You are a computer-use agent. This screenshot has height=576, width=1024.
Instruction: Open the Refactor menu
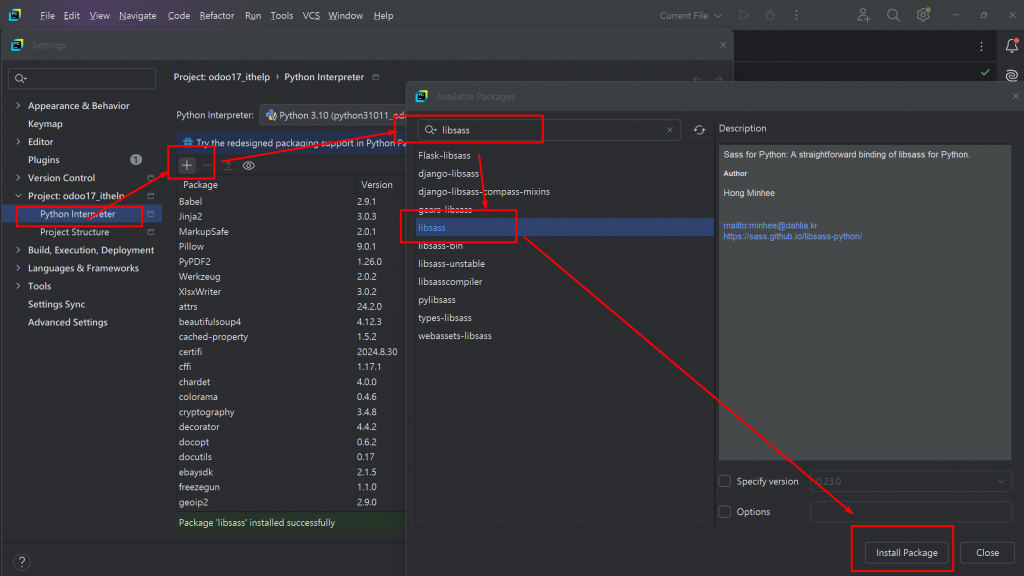217,15
